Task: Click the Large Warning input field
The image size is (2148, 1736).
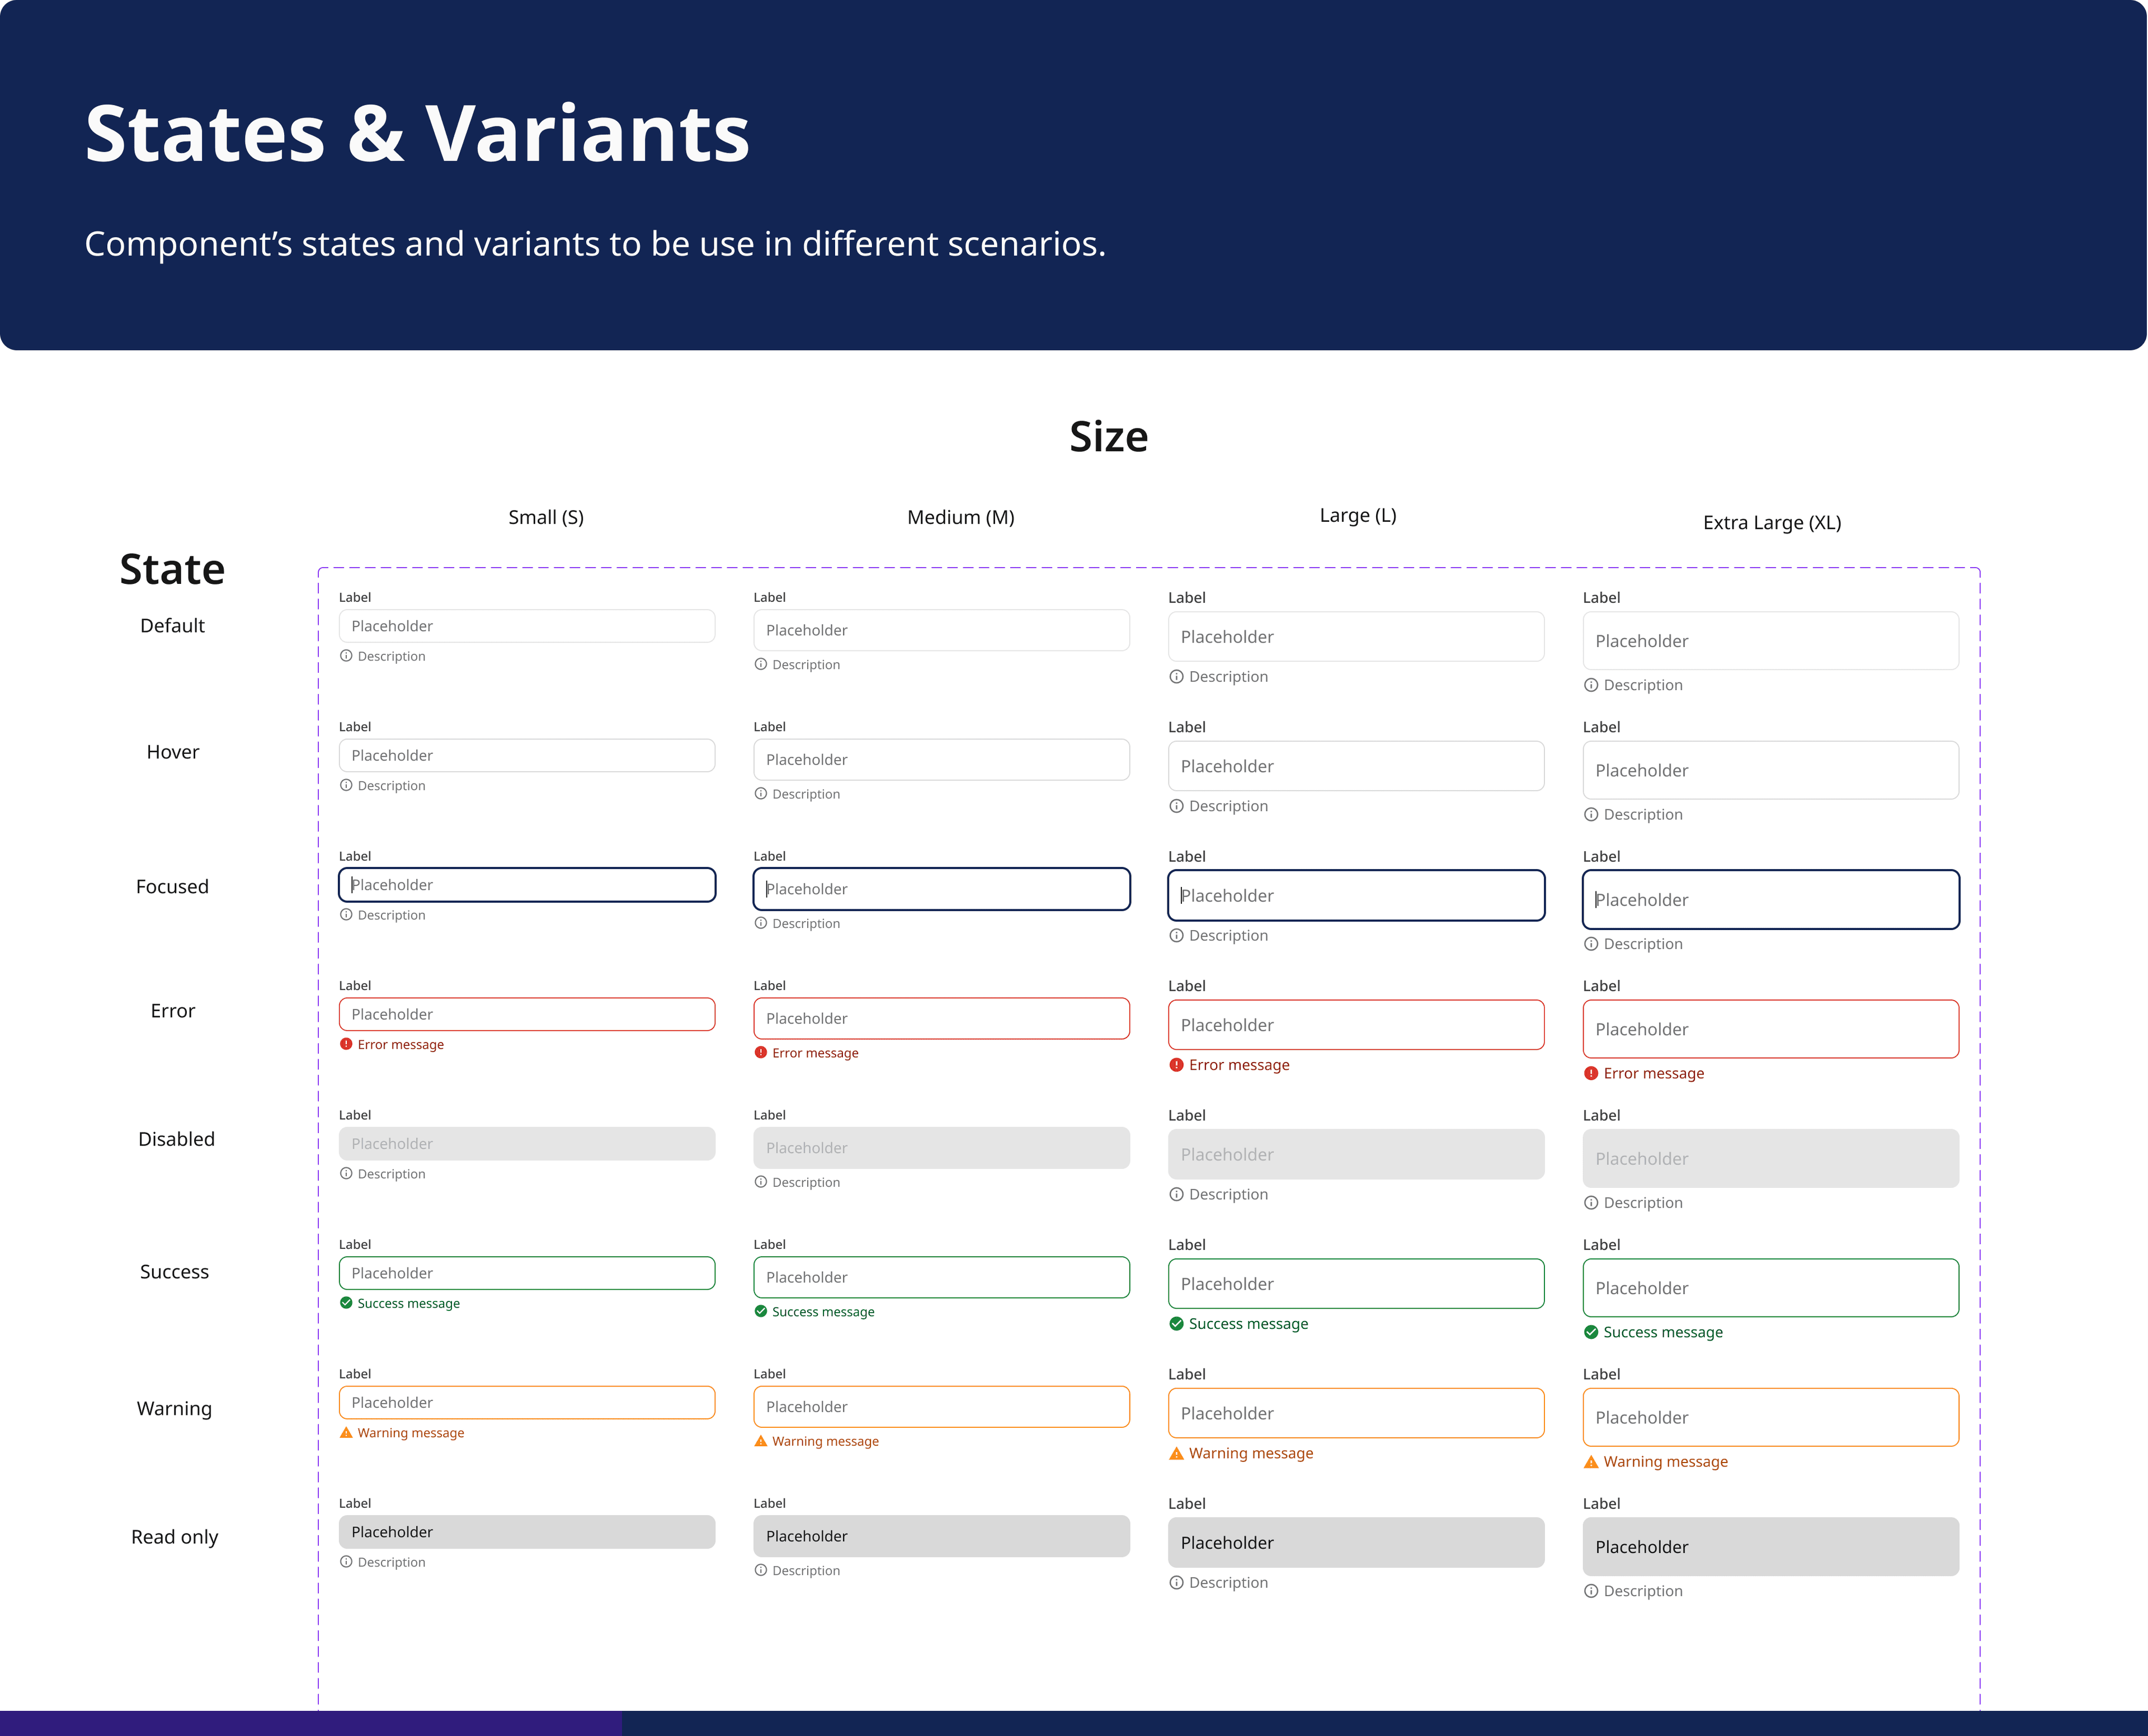Action: coord(1356,1413)
